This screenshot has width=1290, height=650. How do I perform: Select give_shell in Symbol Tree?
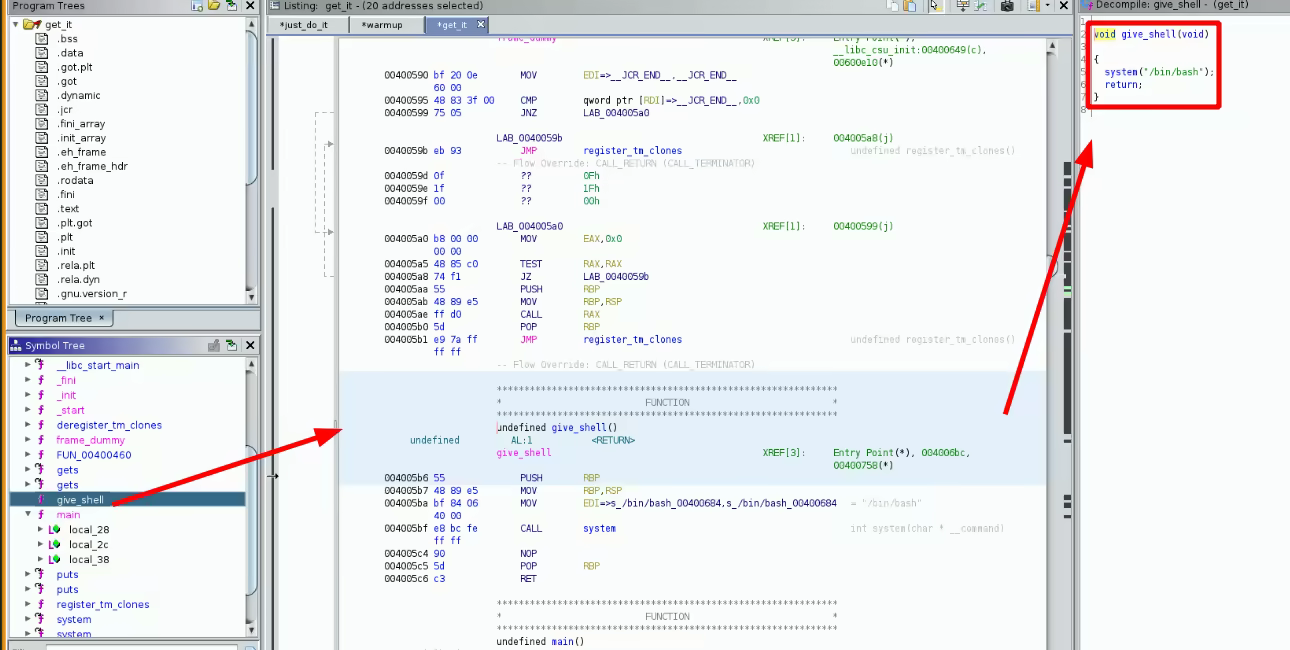point(80,500)
